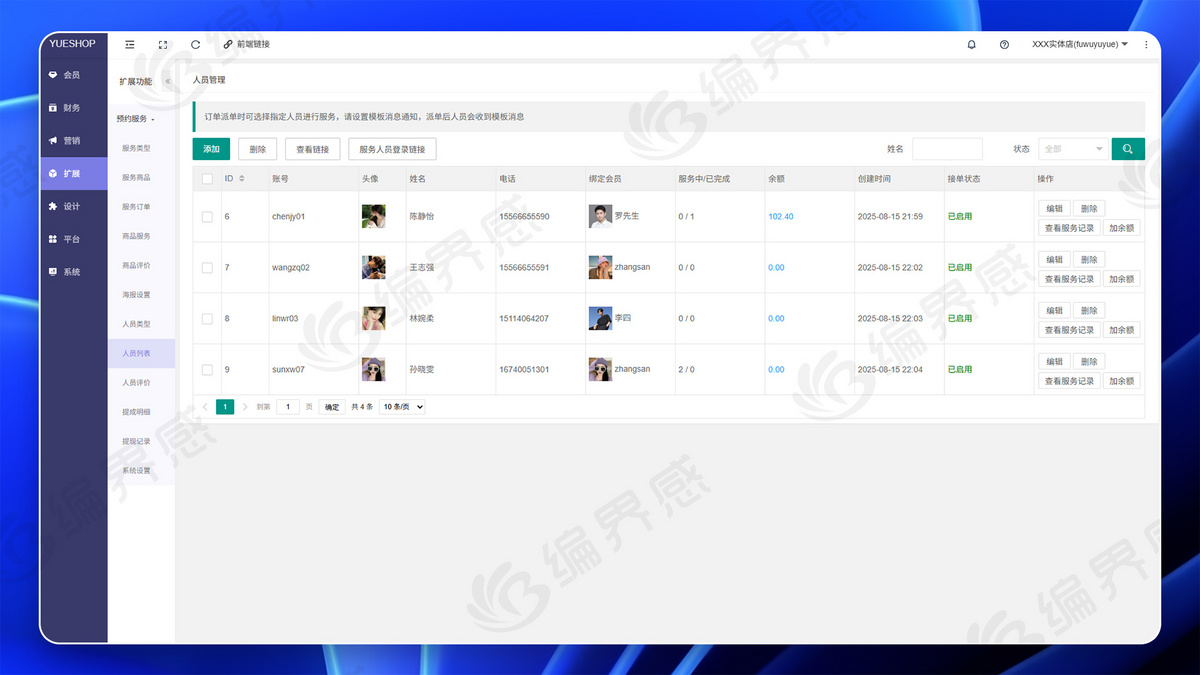Viewport: 1200px width, 675px height.
Task: Select page 1 in pagination
Action: 225,407
